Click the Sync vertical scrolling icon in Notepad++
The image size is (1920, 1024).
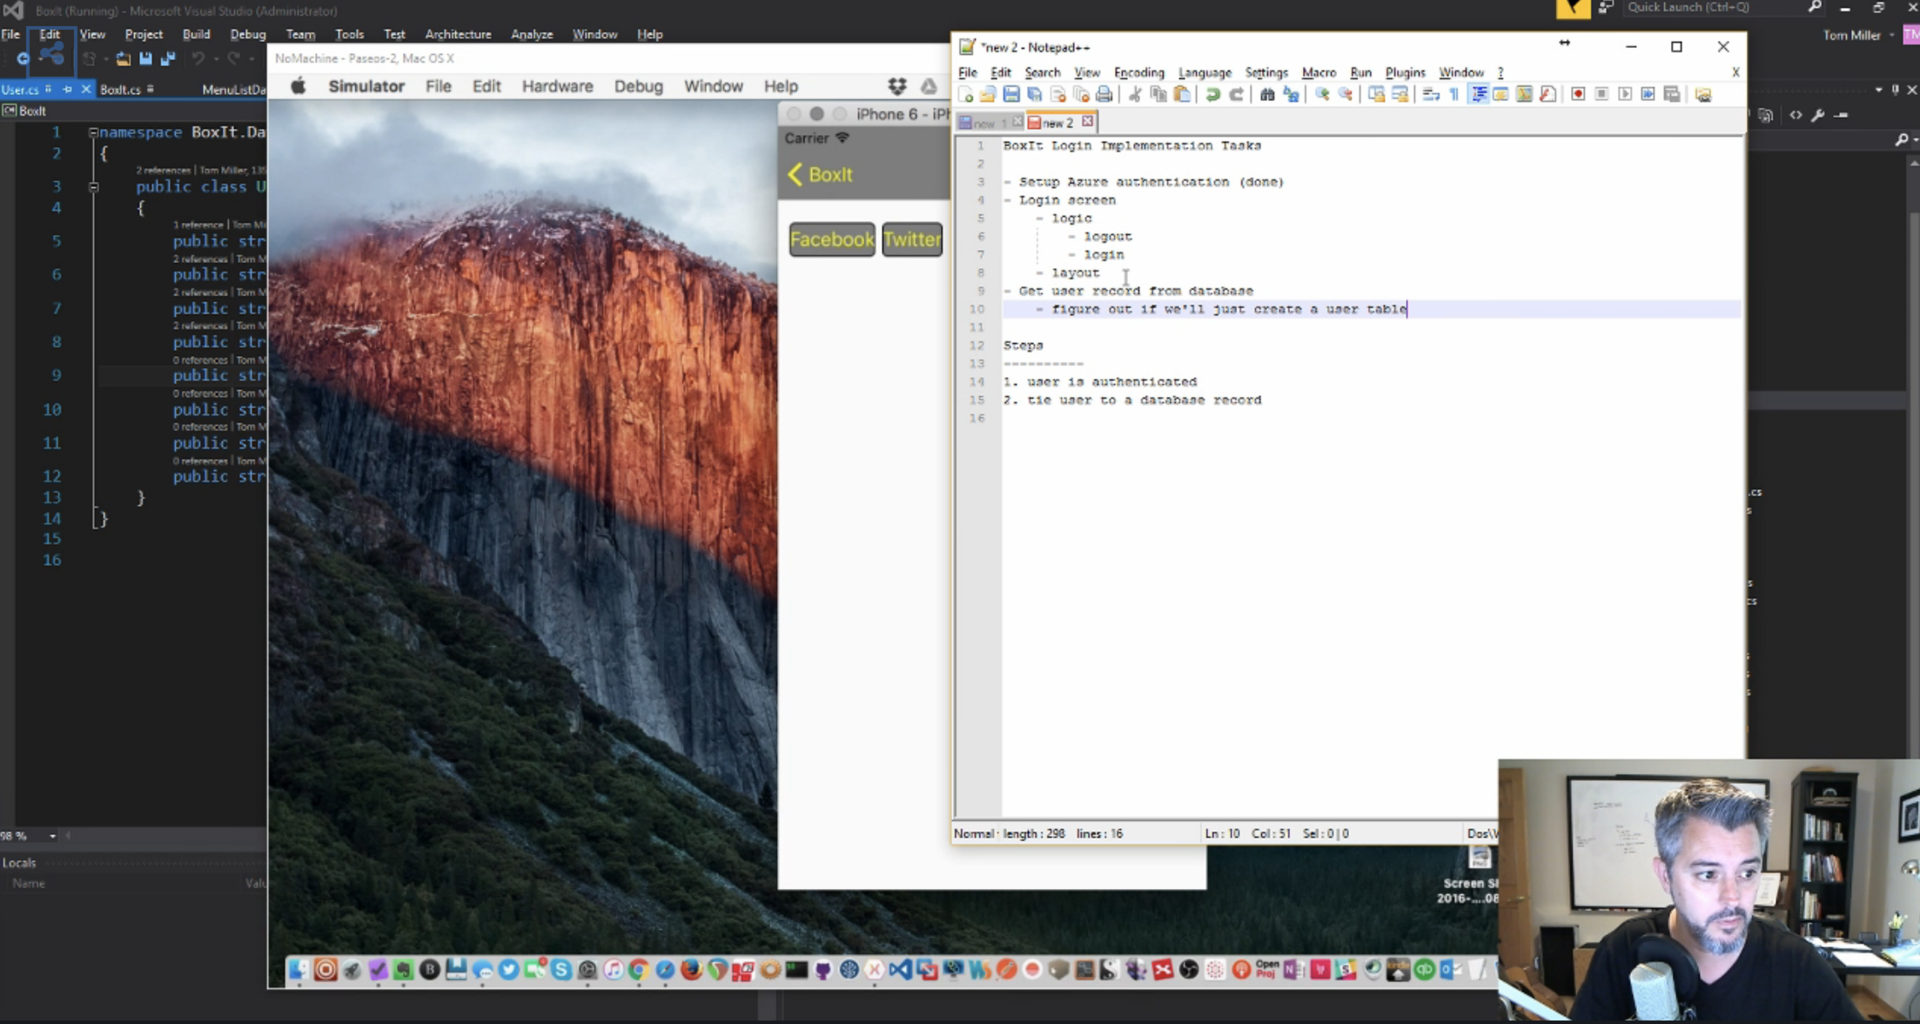(1376, 95)
